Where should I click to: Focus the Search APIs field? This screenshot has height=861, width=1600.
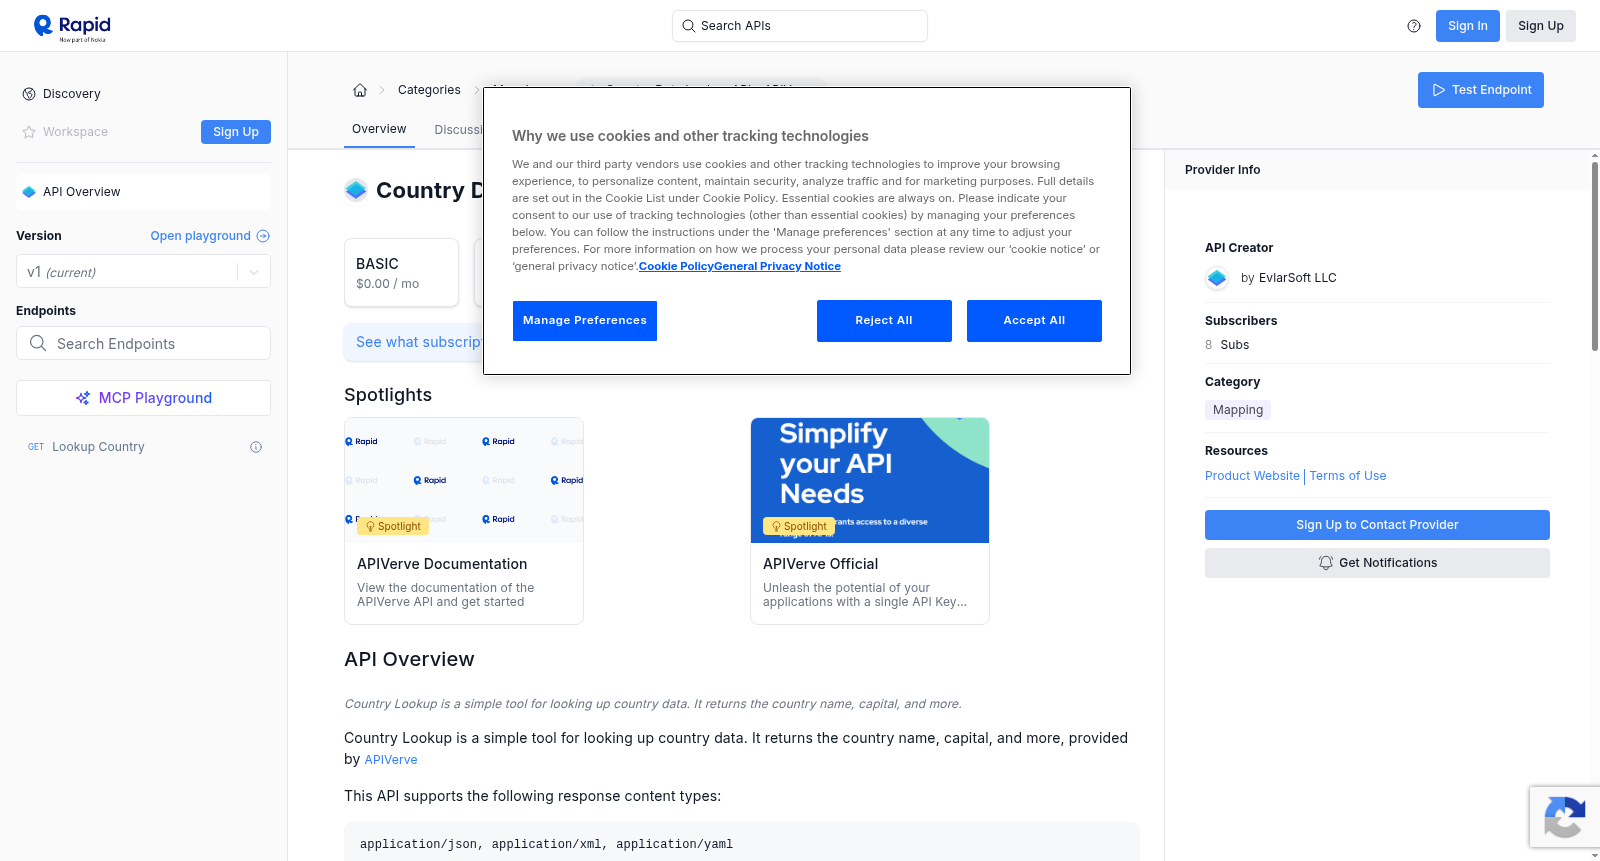800,26
